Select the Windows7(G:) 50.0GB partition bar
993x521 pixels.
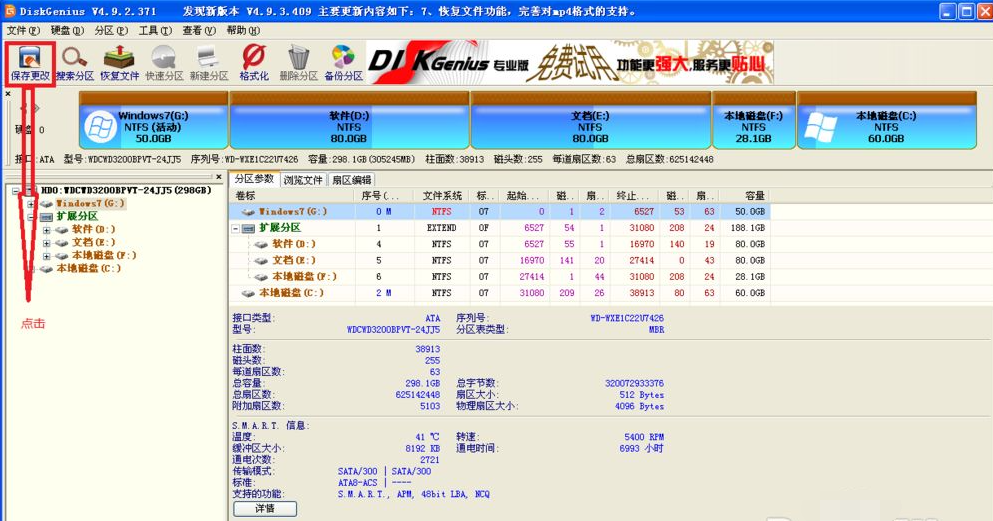[154, 120]
